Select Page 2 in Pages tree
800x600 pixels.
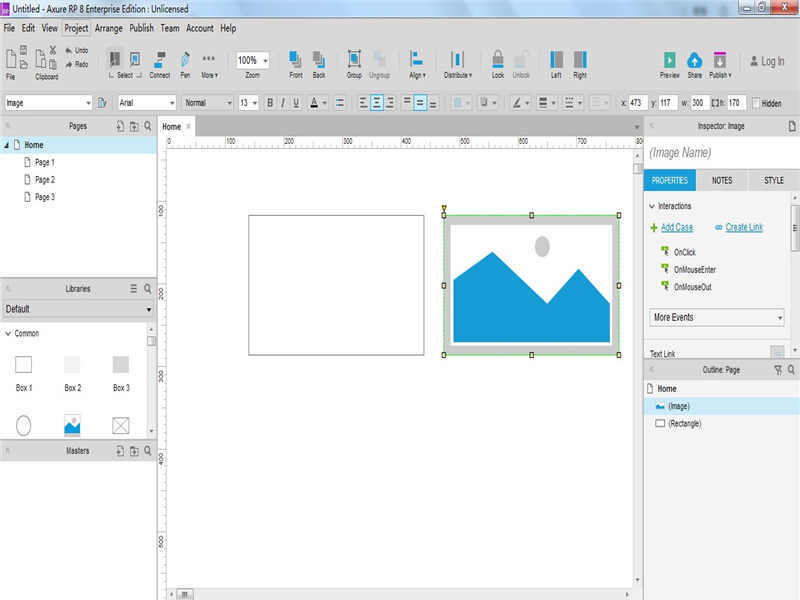click(x=45, y=180)
